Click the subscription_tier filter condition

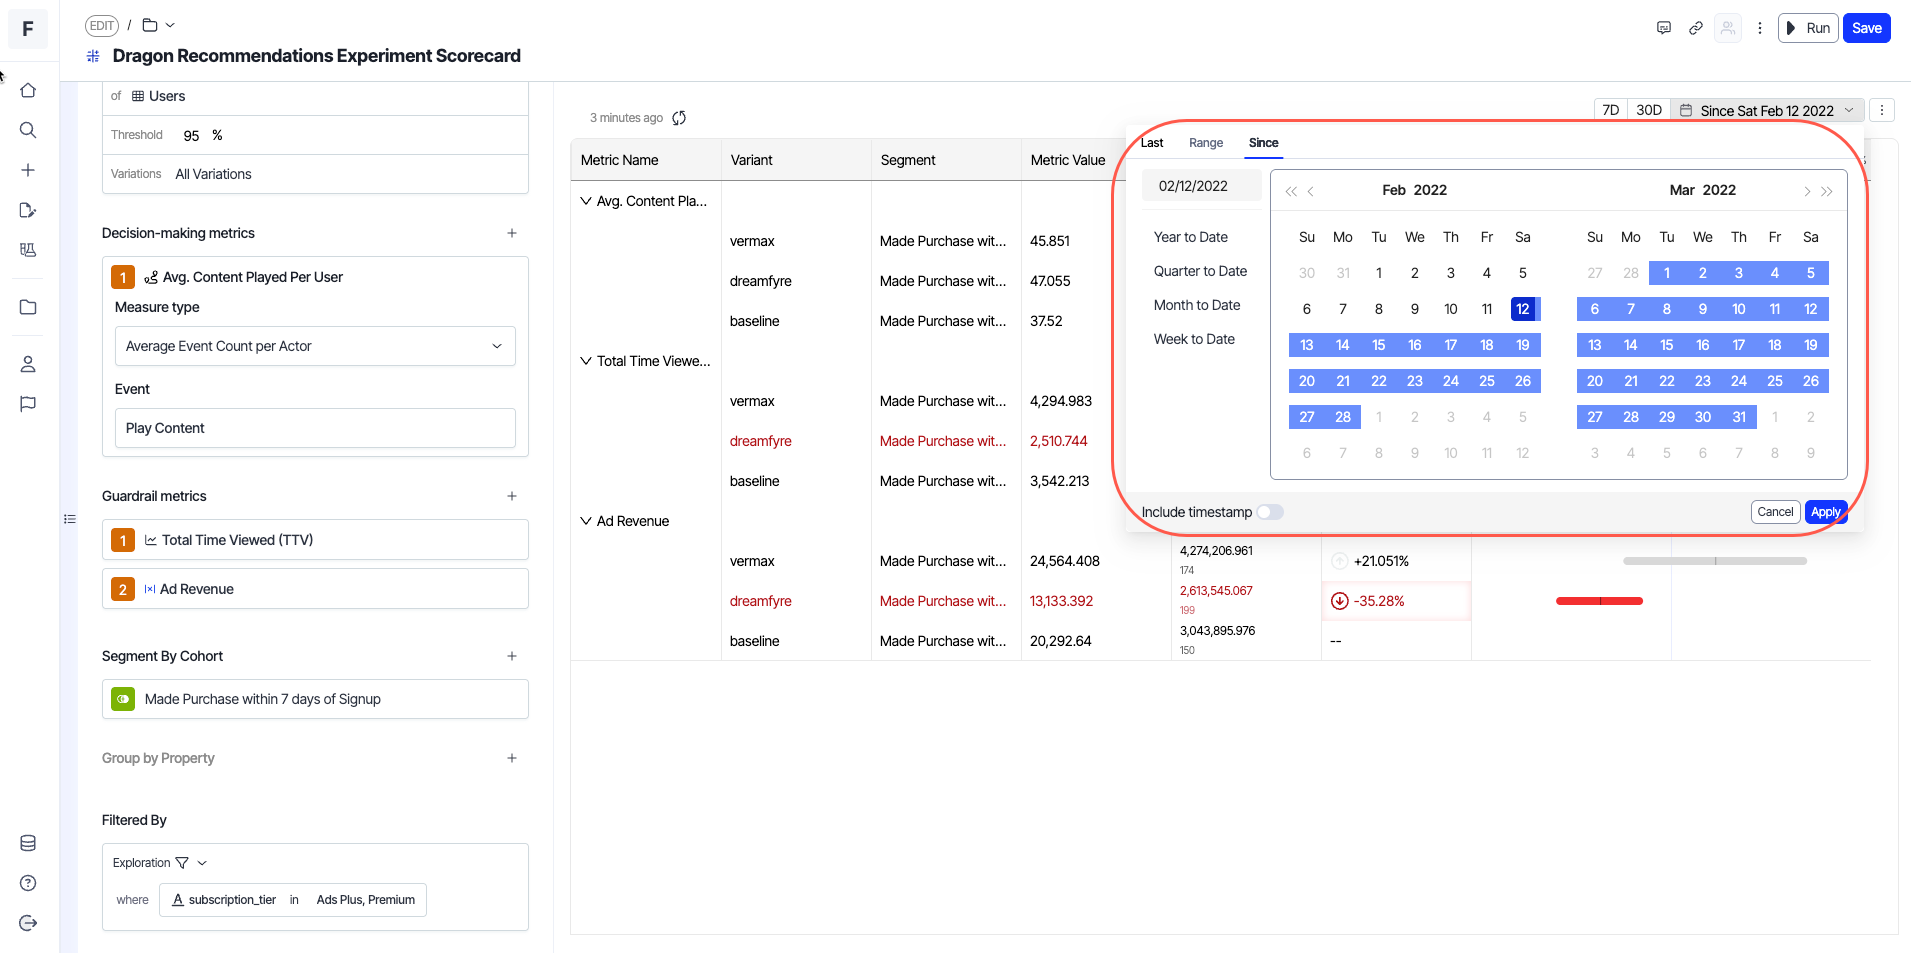tap(293, 900)
